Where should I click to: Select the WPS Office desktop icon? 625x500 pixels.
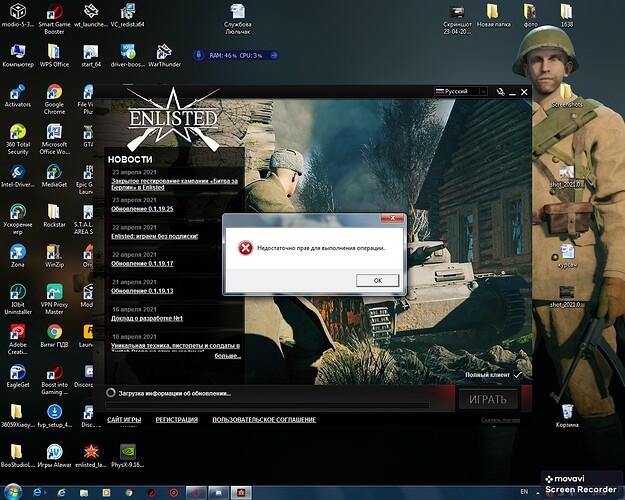pyautogui.click(x=54, y=55)
